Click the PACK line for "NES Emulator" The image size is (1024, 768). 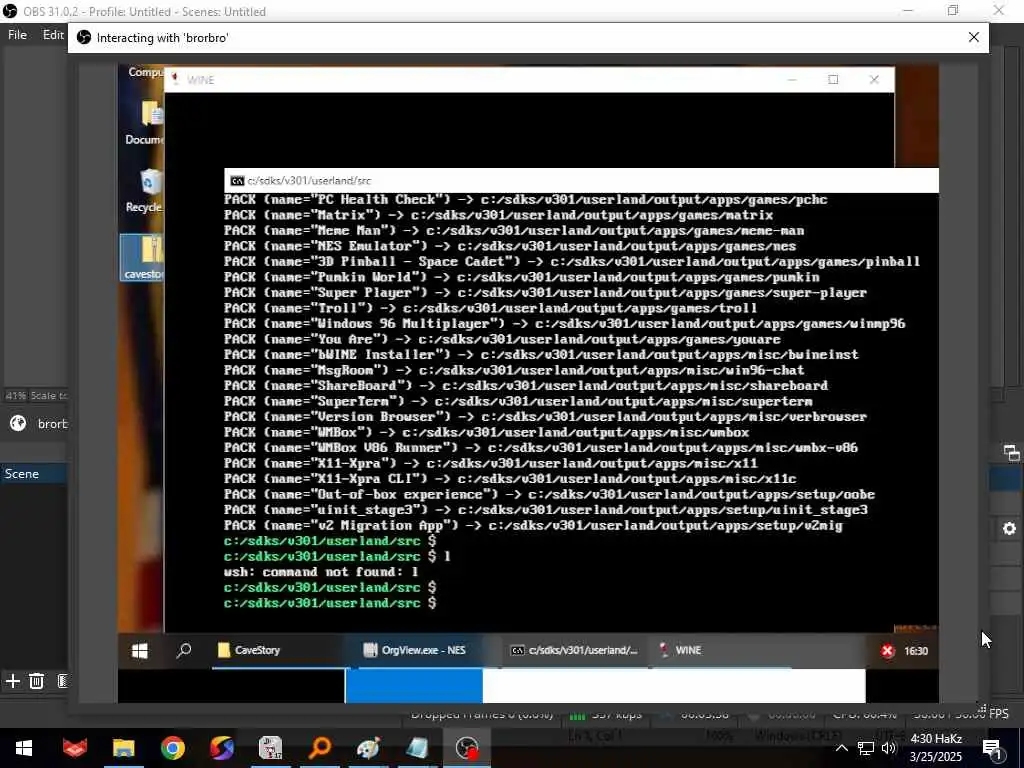point(510,246)
